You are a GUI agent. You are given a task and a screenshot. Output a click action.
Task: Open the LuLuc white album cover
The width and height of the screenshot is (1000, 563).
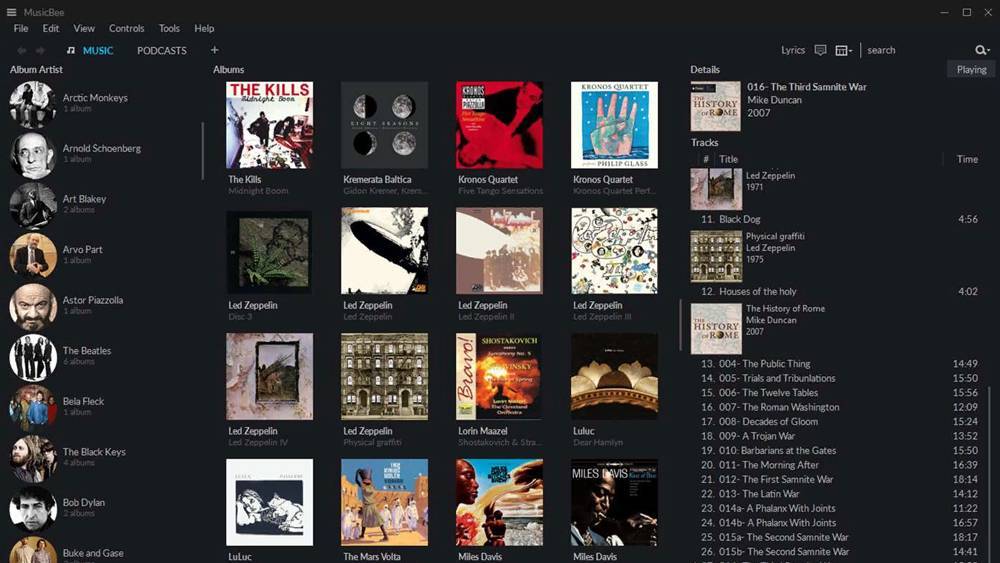pyautogui.click(x=269, y=502)
